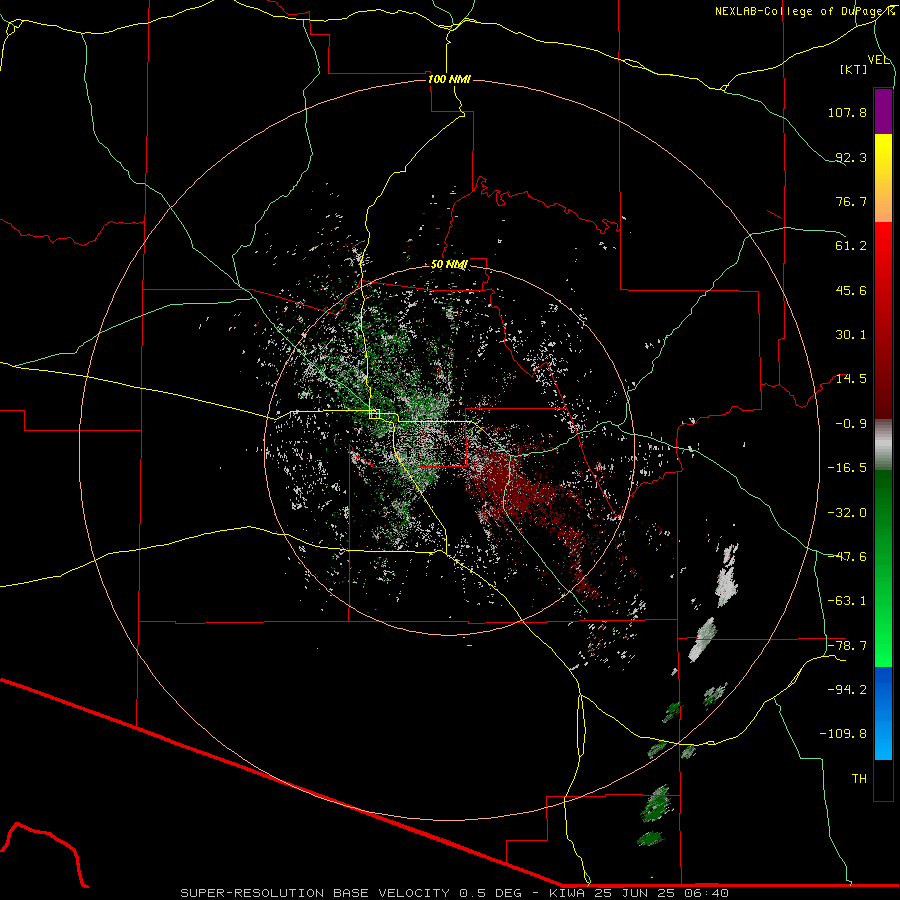Click the 45.6 velocity scale value

[851, 290]
